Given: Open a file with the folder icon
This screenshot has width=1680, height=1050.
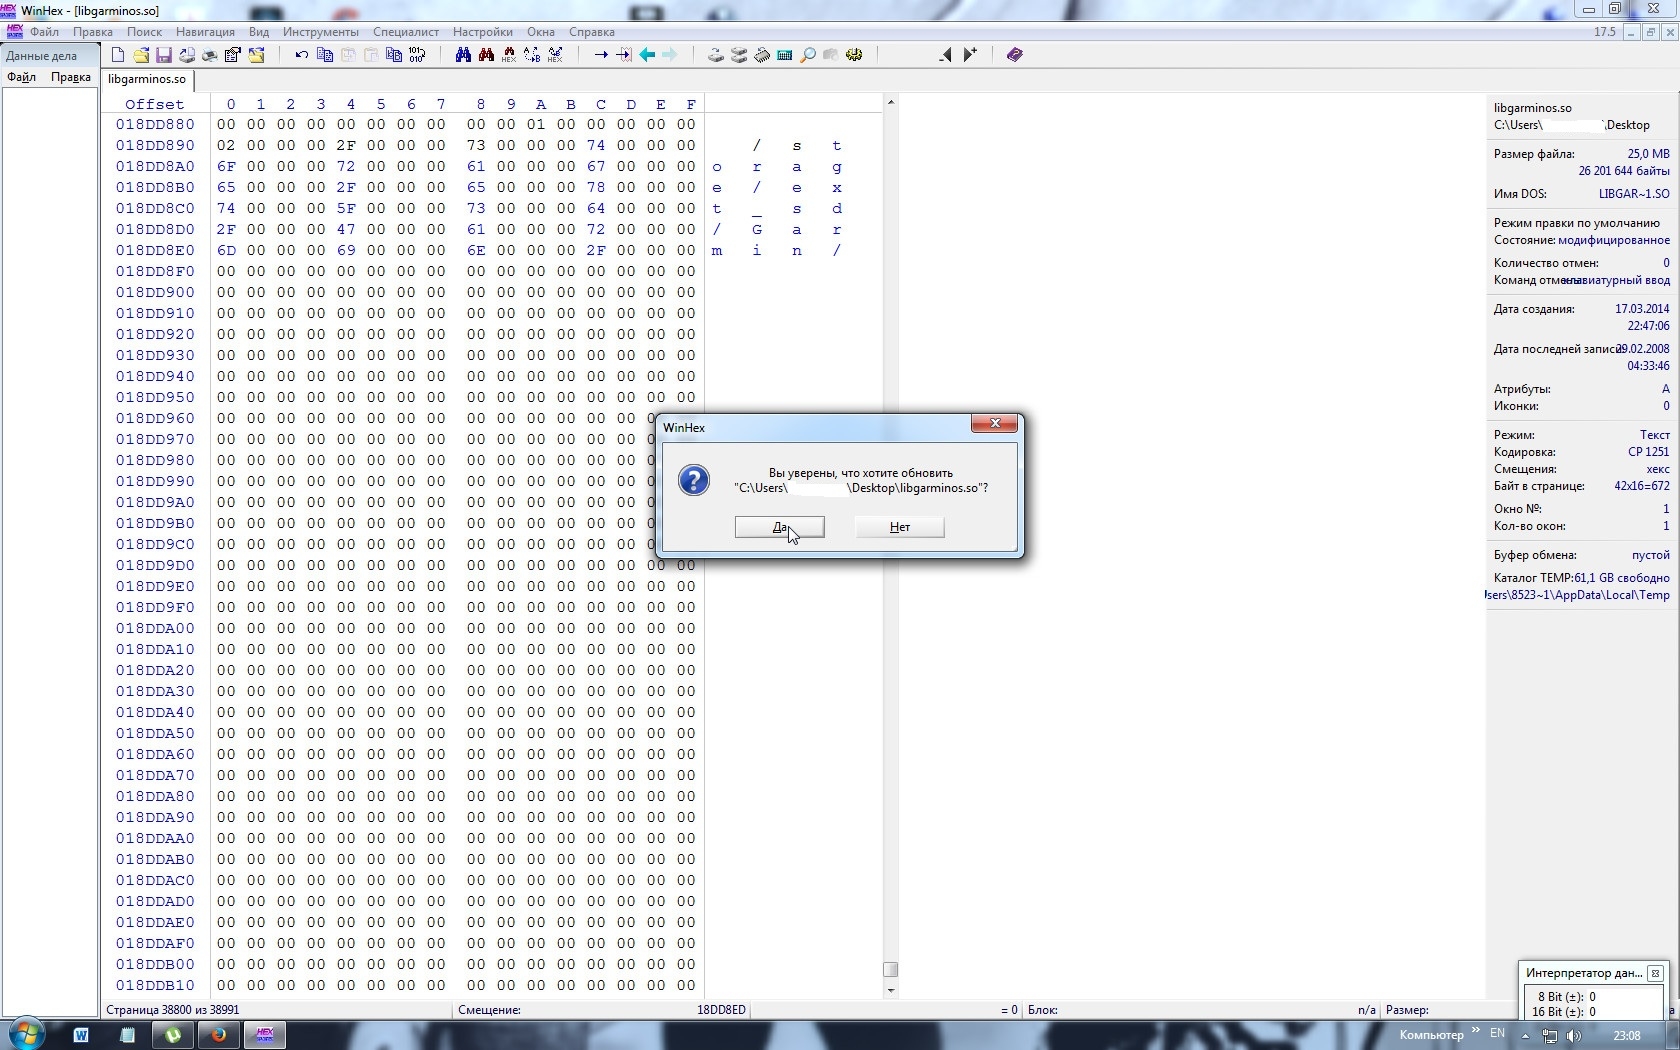Looking at the screenshot, I should (x=141, y=55).
